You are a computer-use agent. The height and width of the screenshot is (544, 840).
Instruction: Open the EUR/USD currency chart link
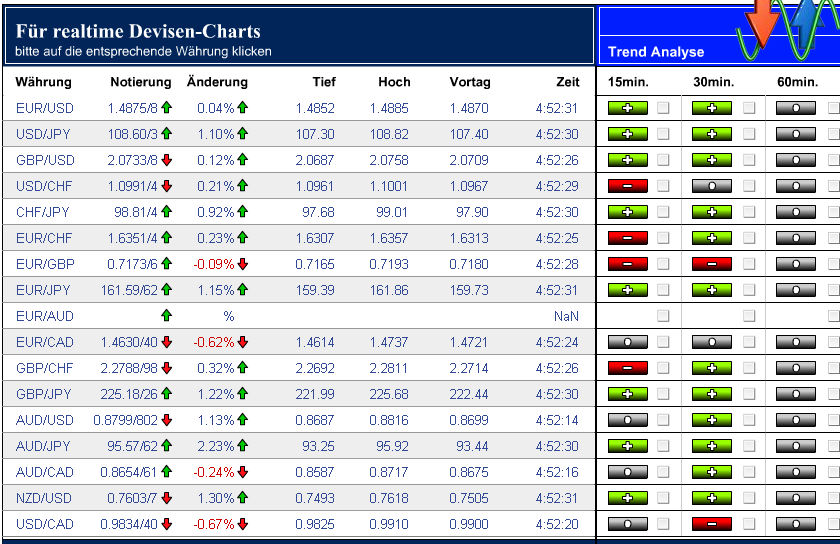44,107
